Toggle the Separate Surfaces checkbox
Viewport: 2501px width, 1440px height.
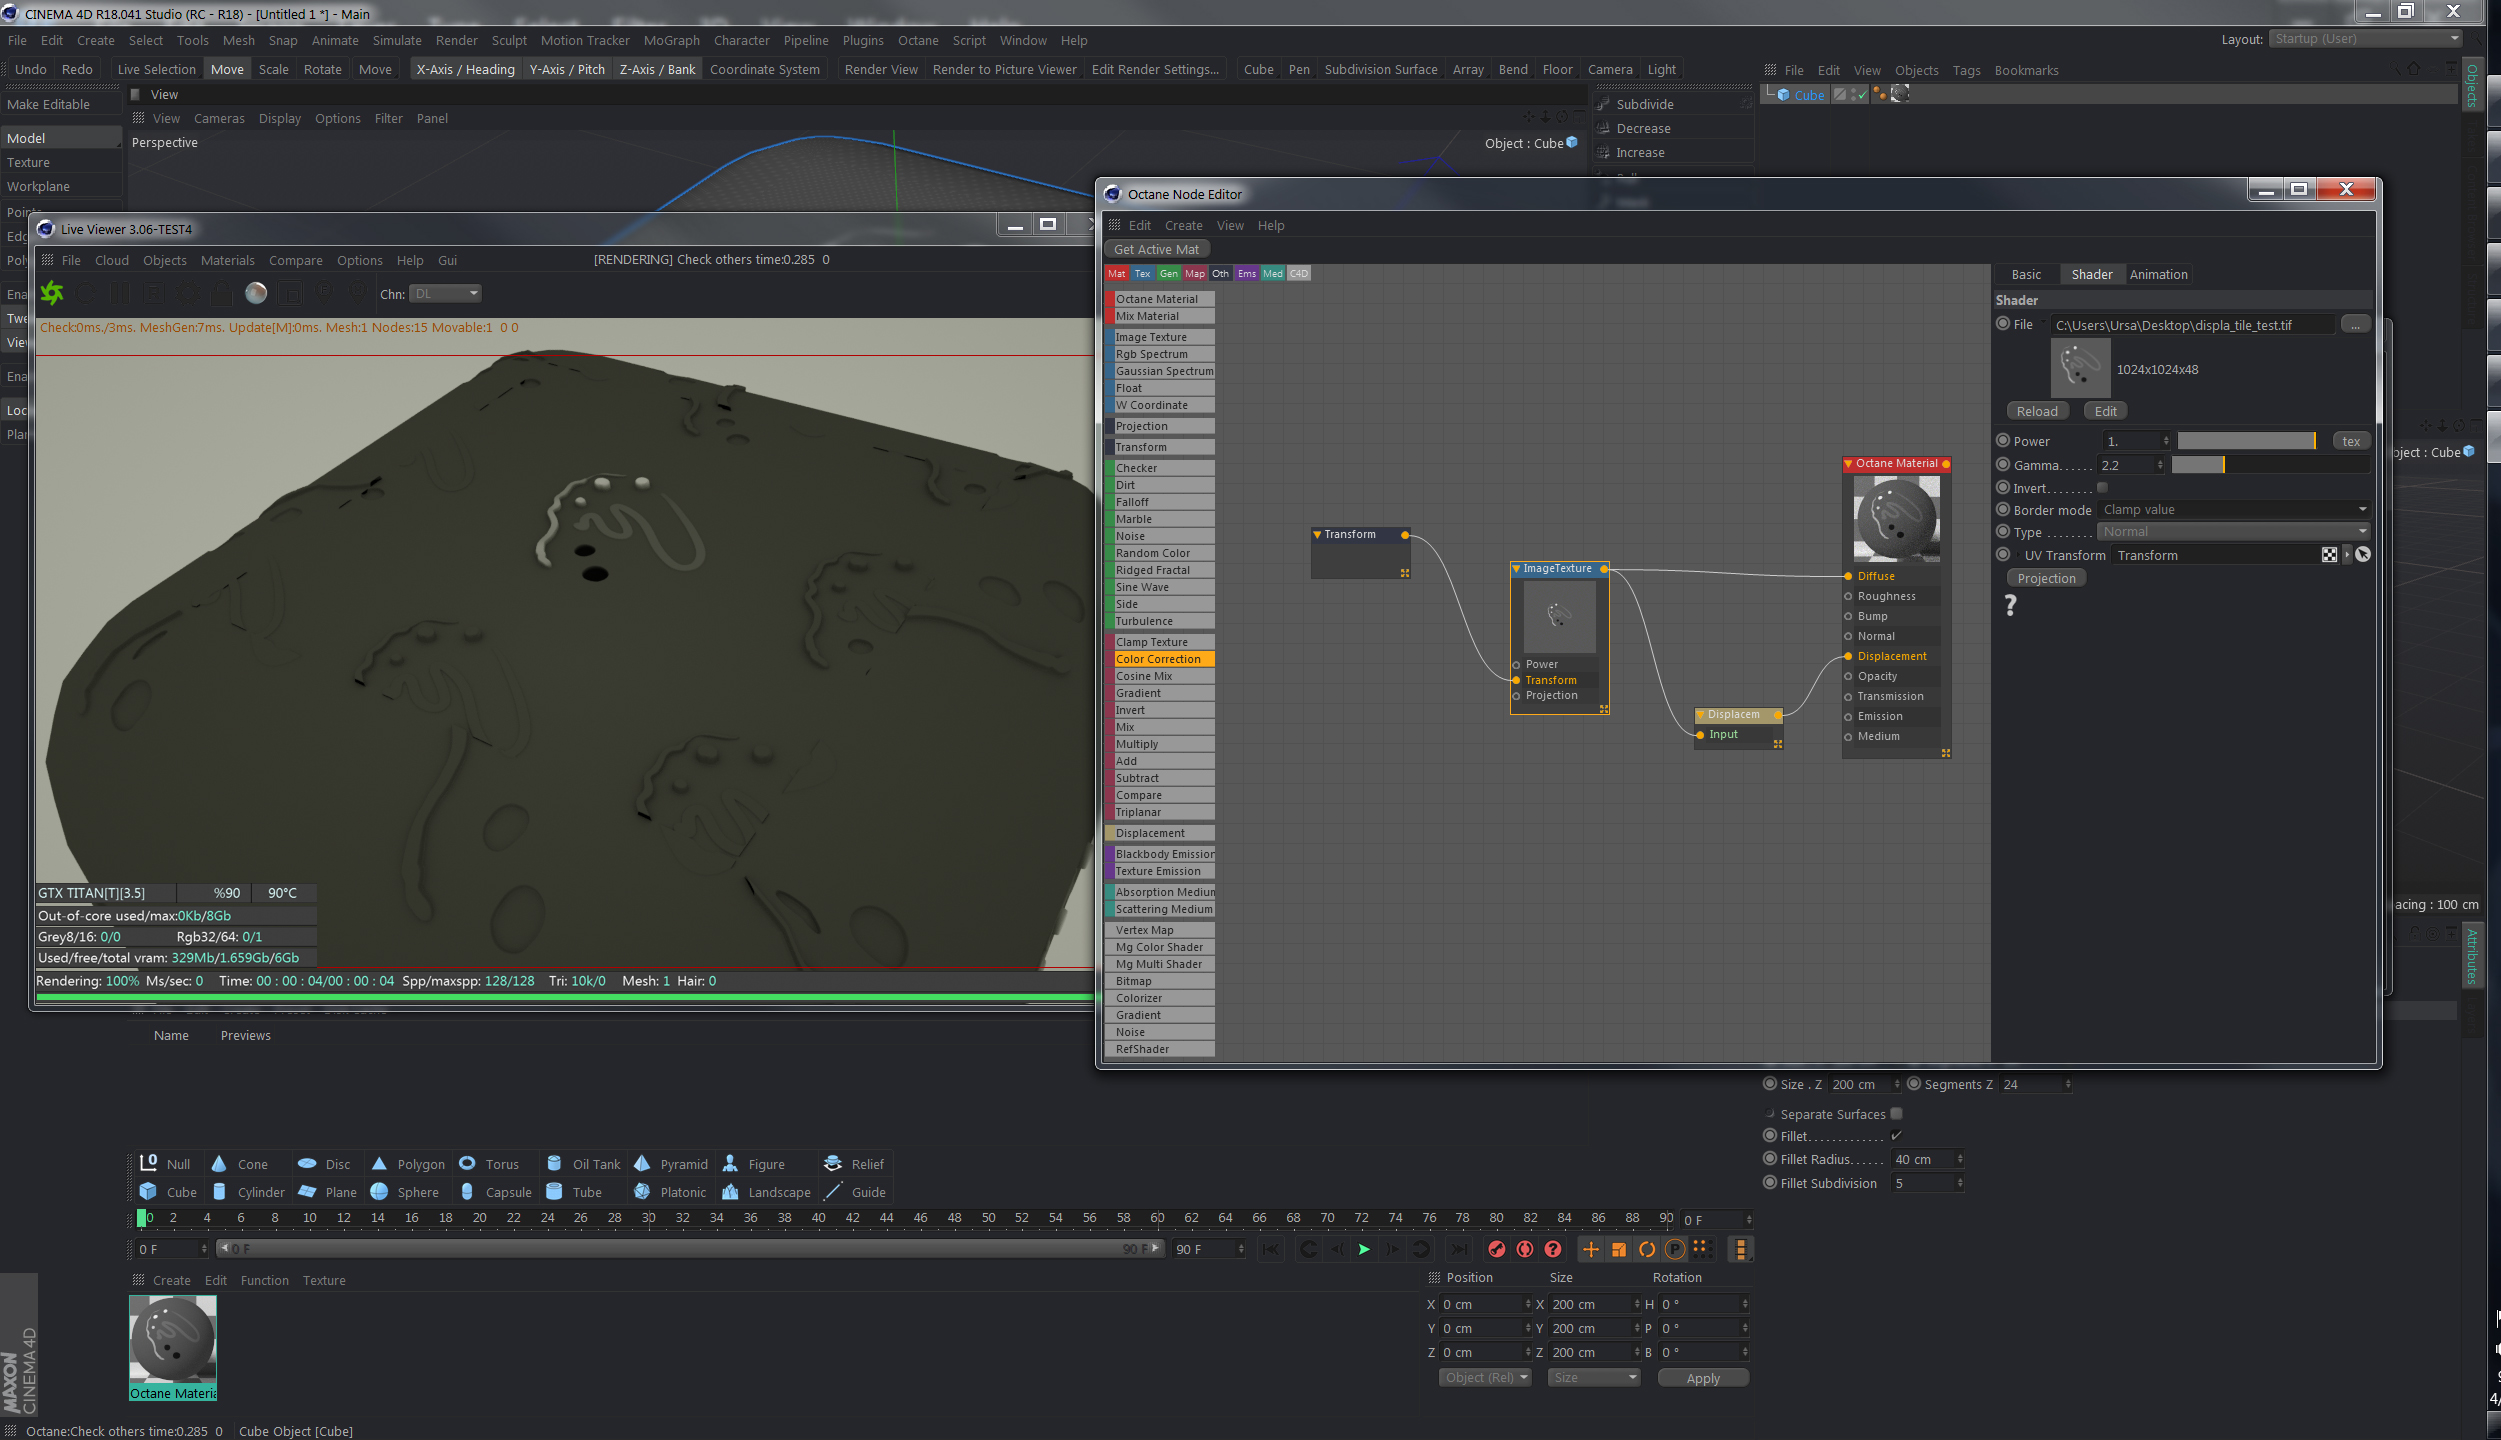(1896, 1114)
